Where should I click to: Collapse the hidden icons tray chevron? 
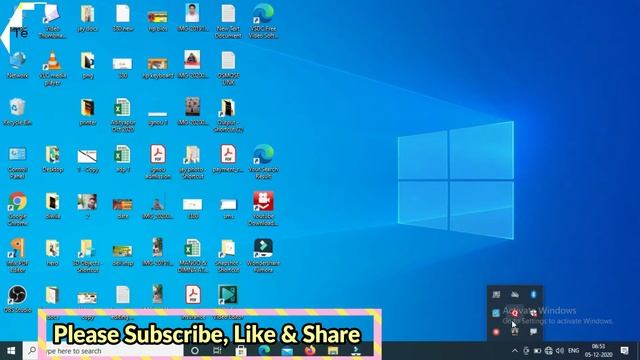pos(515,351)
